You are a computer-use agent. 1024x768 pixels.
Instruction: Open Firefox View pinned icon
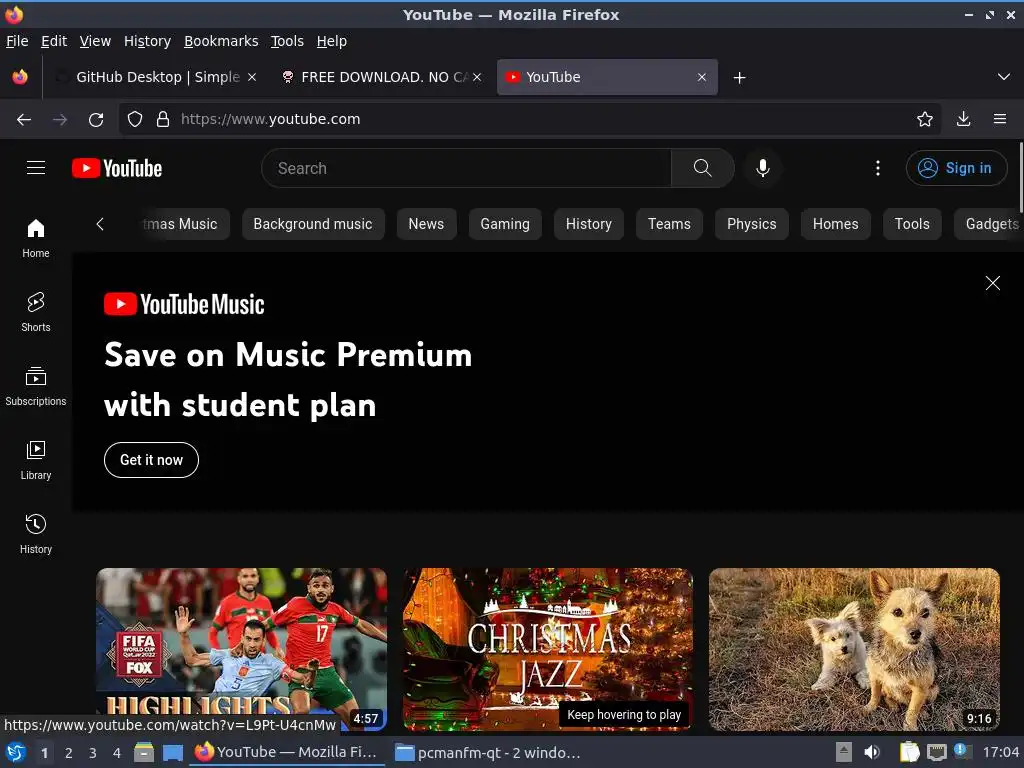[20, 77]
